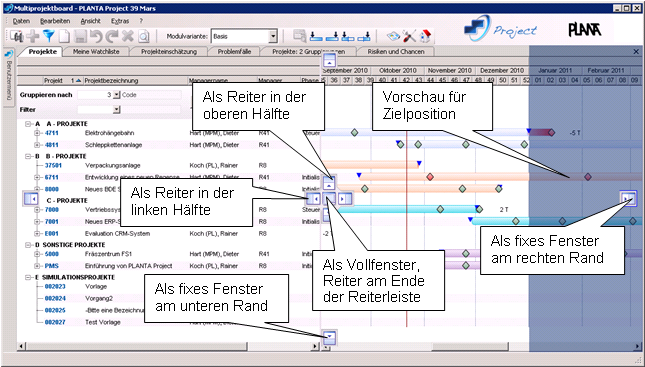Switch to the Problemfälle tab
This screenshot has height=367, width=645.
(x=234, y=52)
